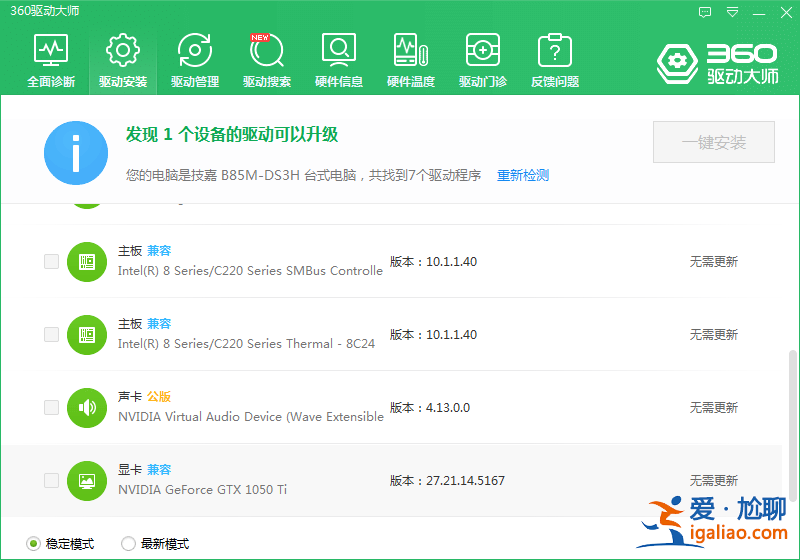Click 兼容 tag on the Thermal 8C24 row
Screen dimensions: 800x560
click(159, 324)
